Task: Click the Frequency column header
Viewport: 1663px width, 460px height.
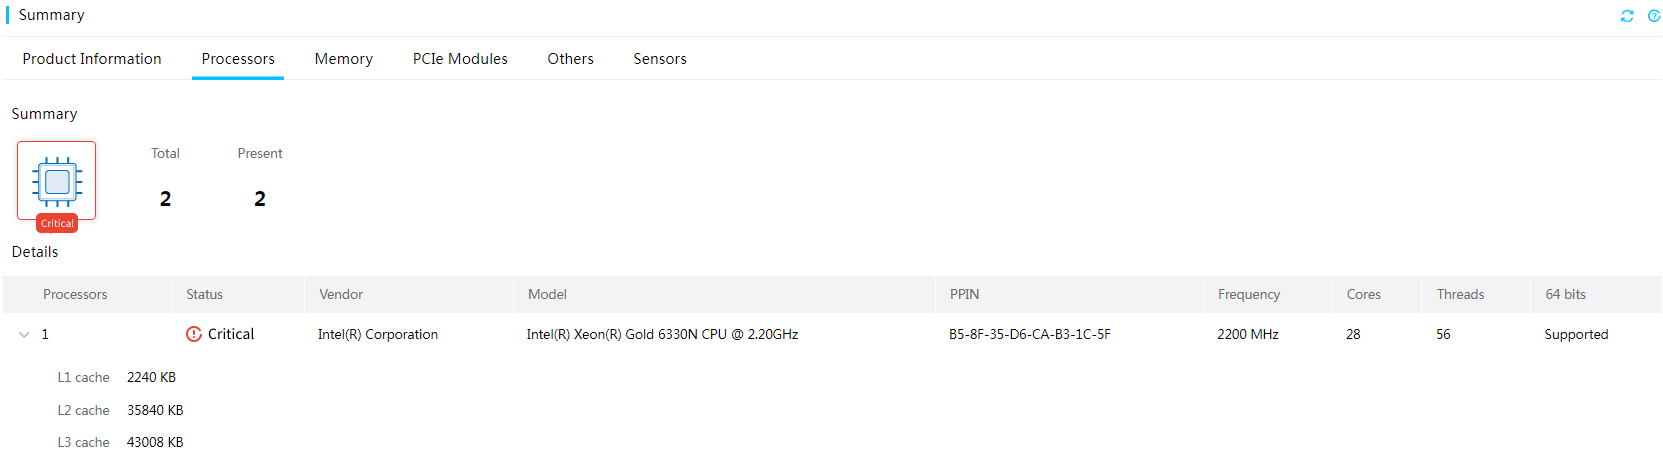Action: pos(1249,294)
